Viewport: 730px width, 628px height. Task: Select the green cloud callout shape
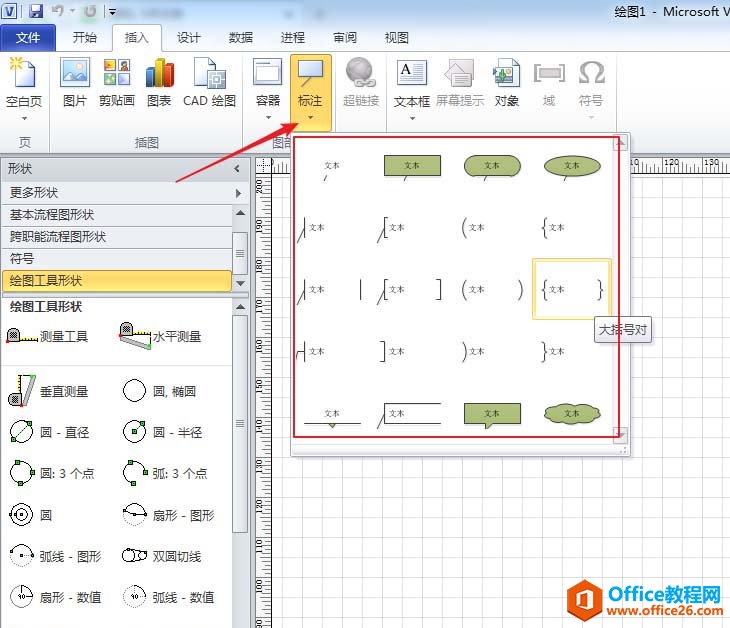(x=571, y=413)
